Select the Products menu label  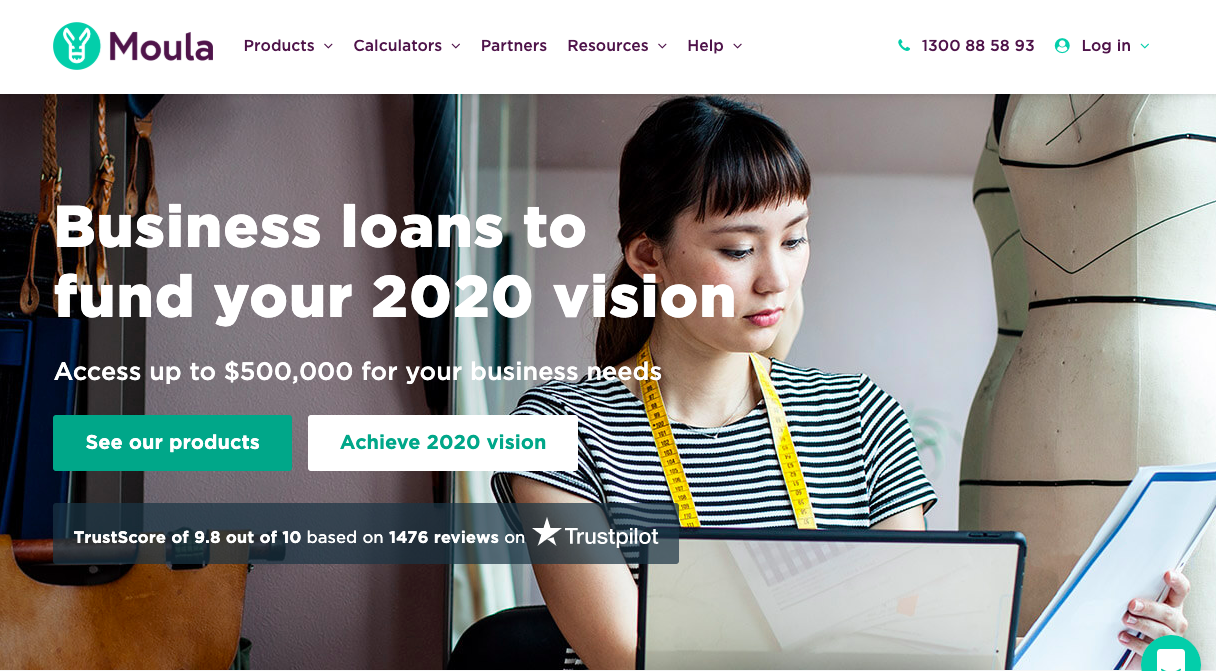[279, 46]
